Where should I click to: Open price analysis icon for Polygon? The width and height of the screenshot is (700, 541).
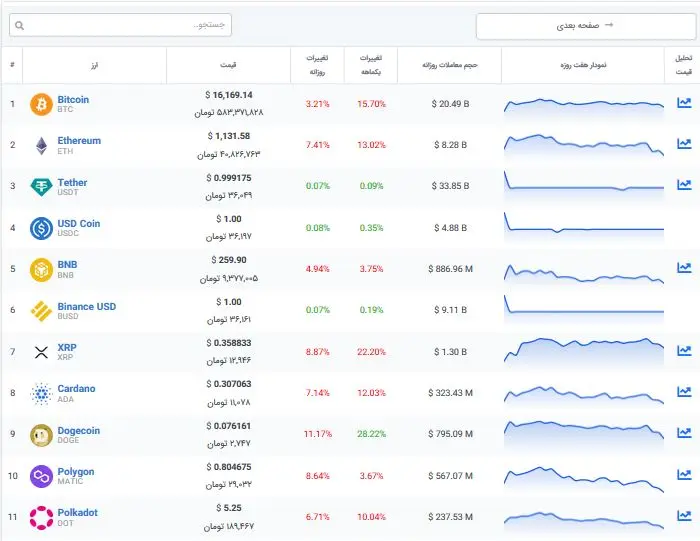pyautogui.click(x=684, y=474)
